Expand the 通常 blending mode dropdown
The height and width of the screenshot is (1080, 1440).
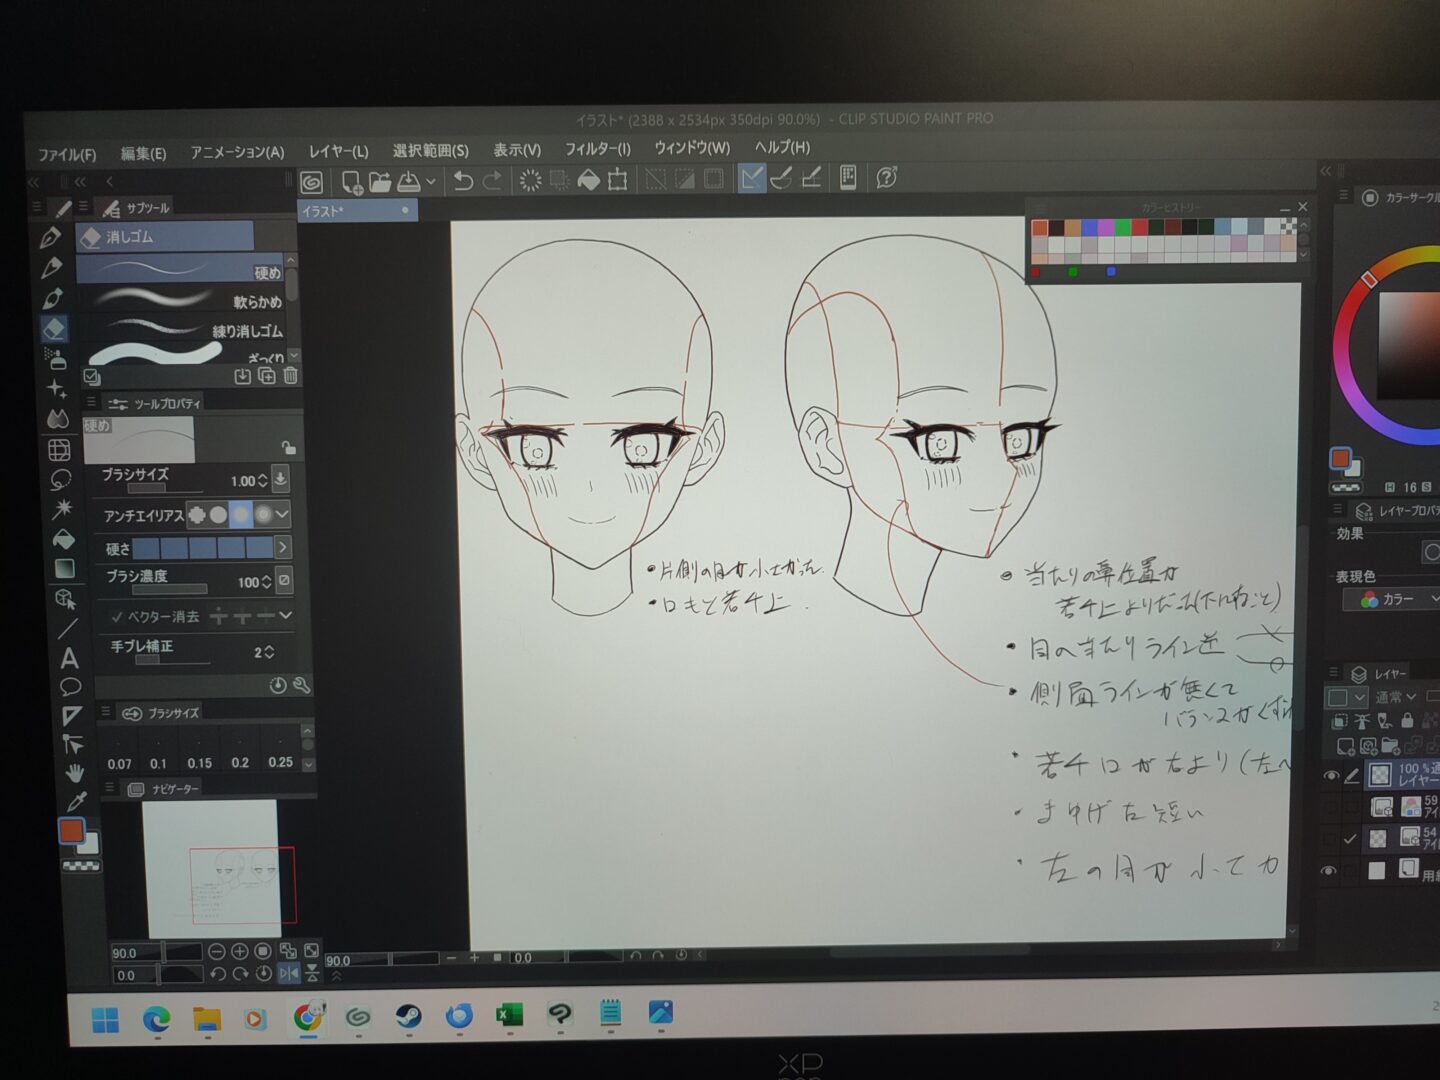(1396, 696)
